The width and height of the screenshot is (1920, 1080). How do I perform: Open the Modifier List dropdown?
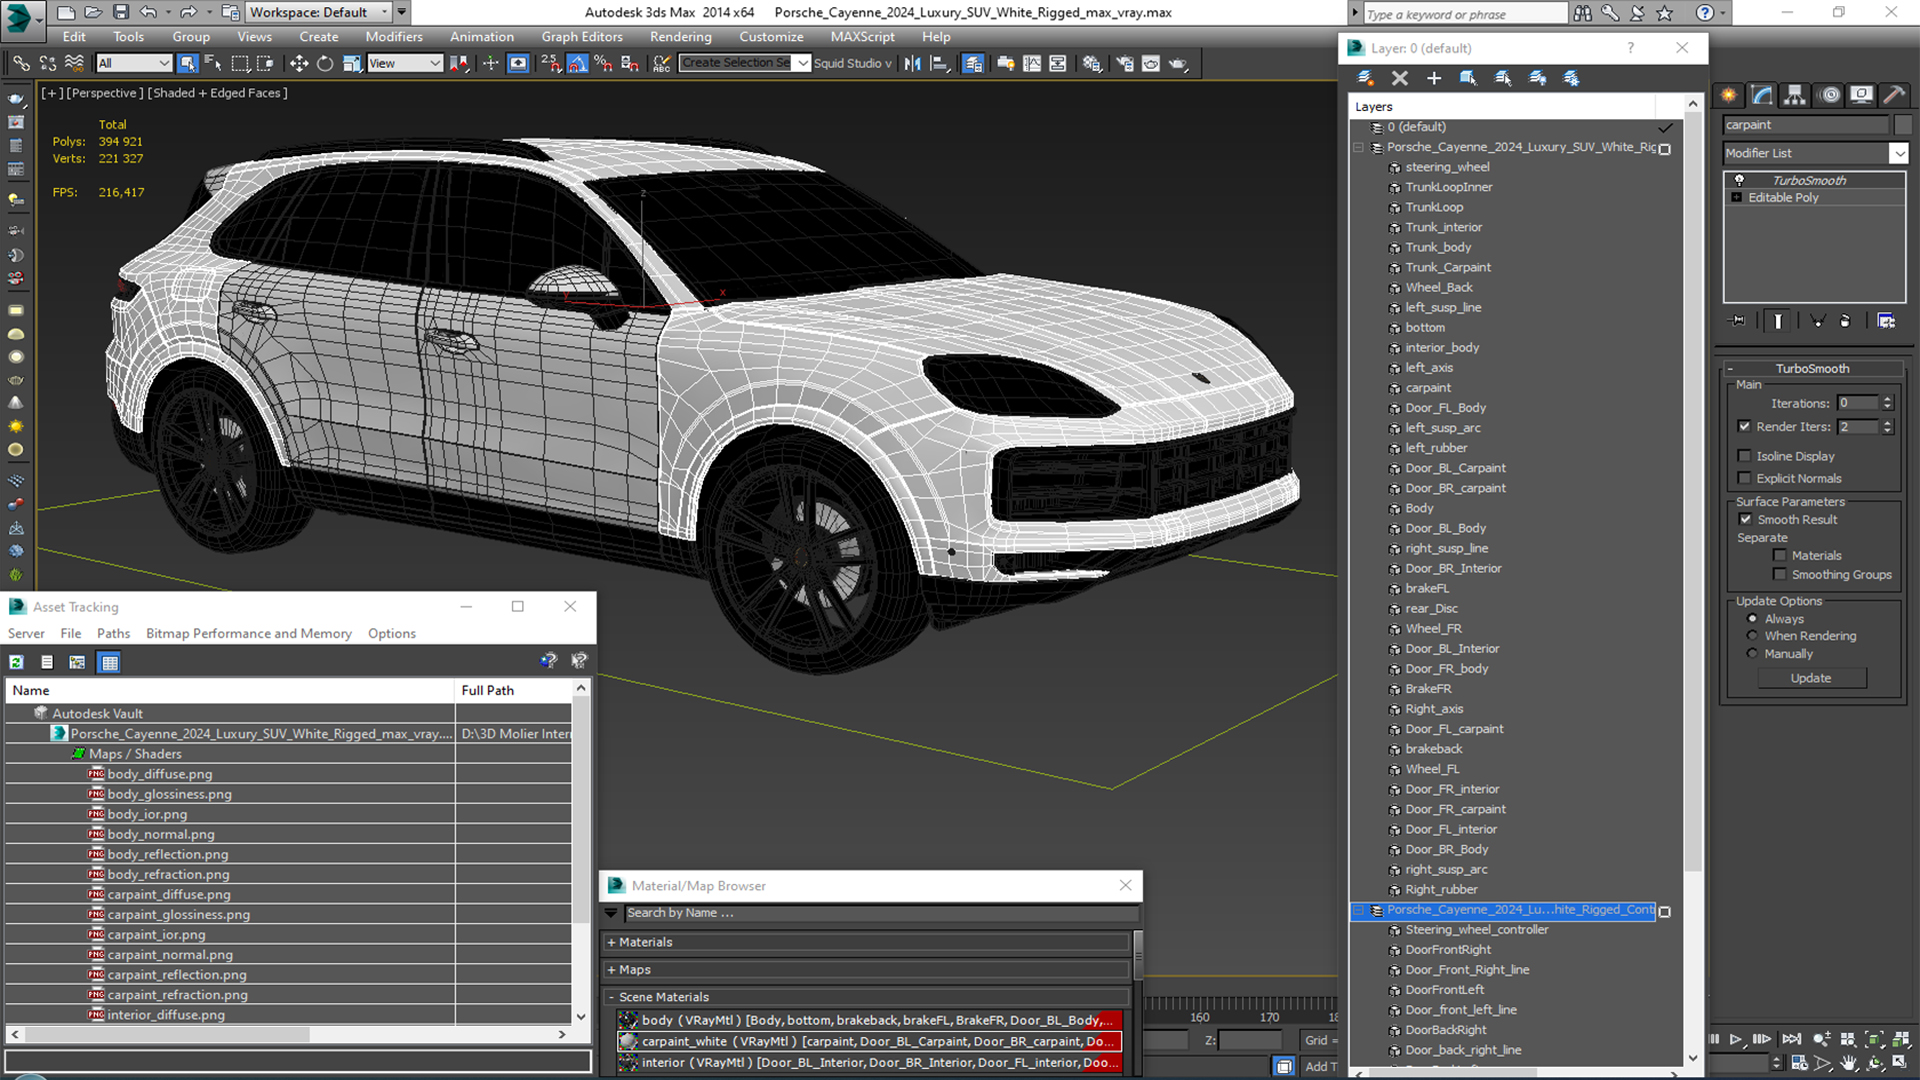tap(1898, 153)
